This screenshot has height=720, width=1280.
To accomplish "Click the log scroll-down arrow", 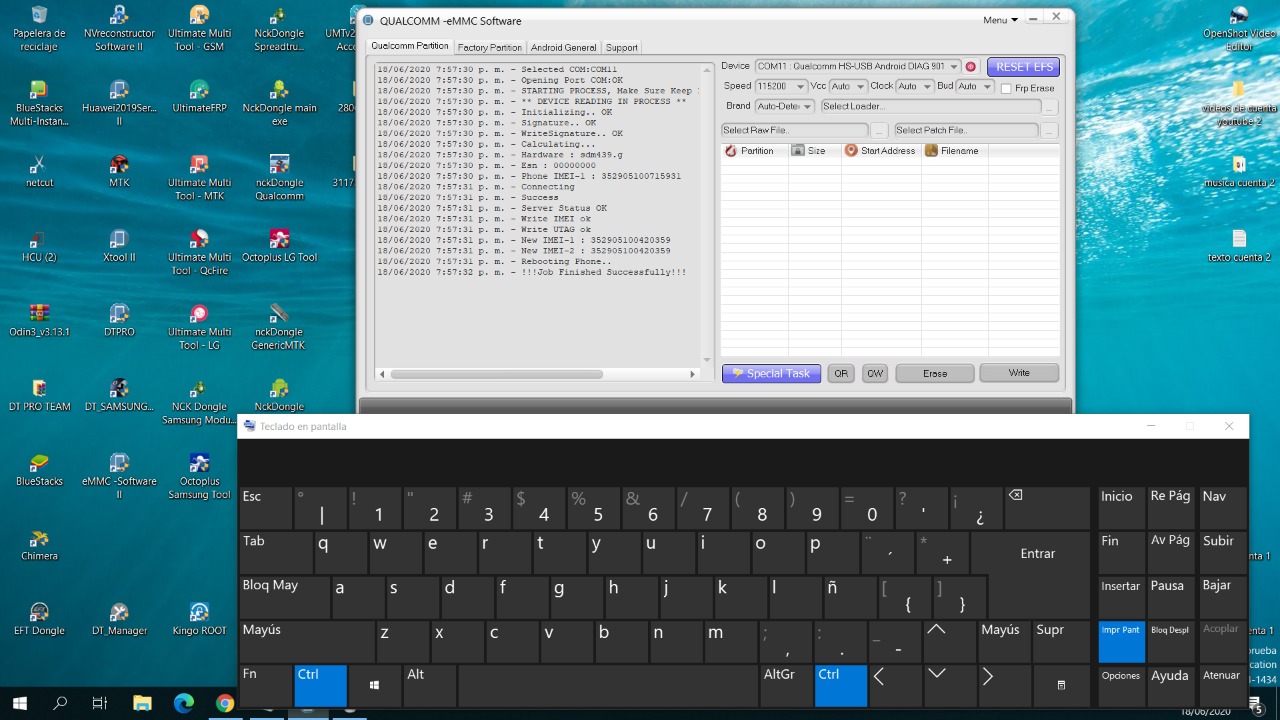I will point(708,359).
